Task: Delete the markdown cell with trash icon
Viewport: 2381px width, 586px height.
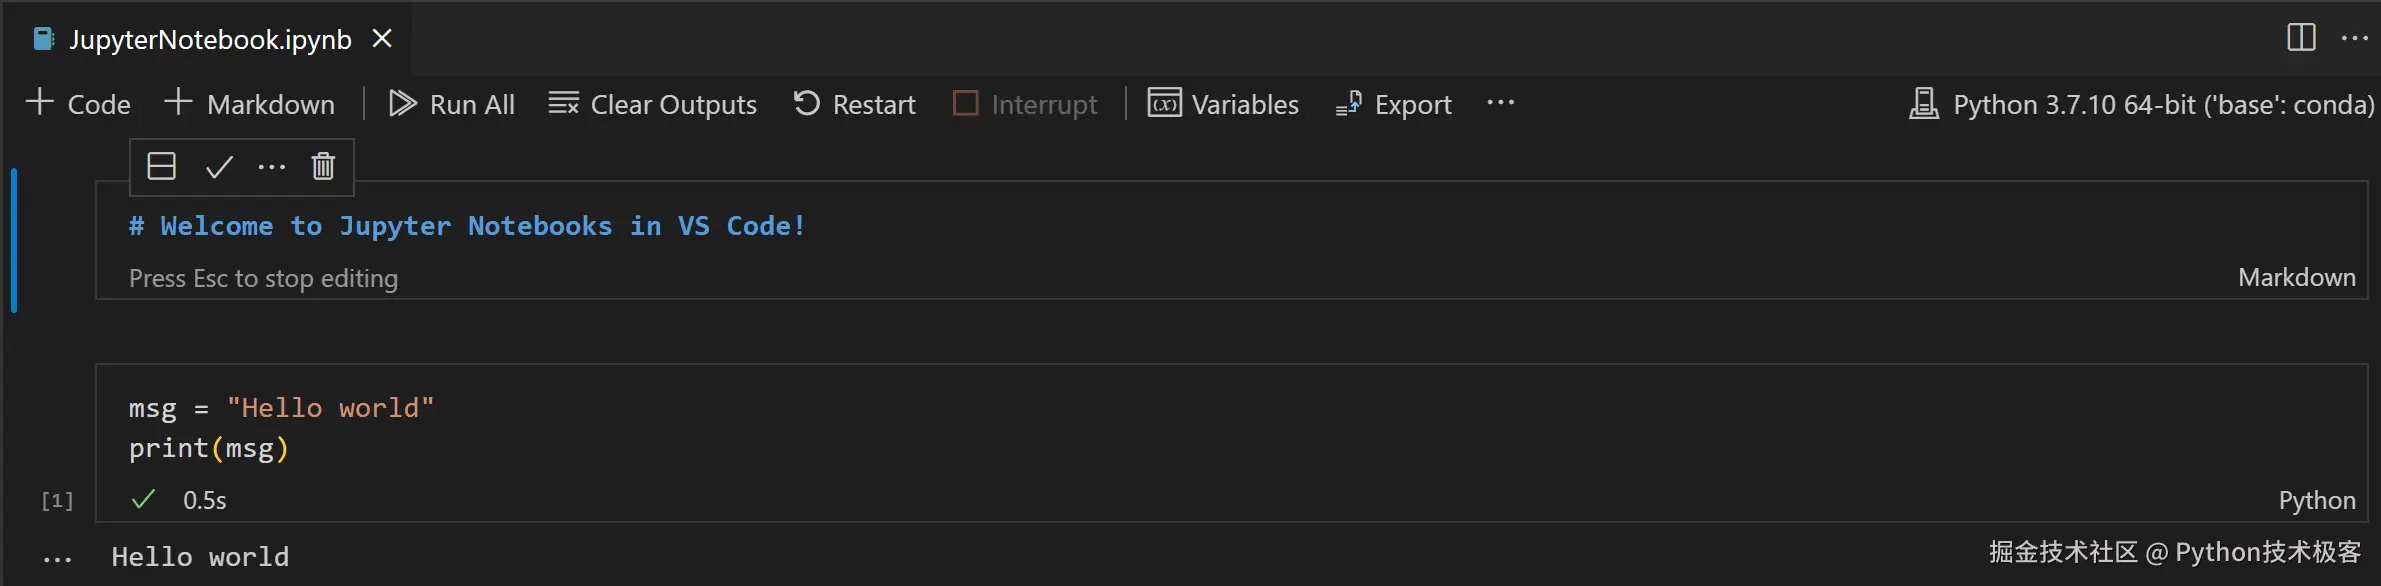Action: point(323,166)
